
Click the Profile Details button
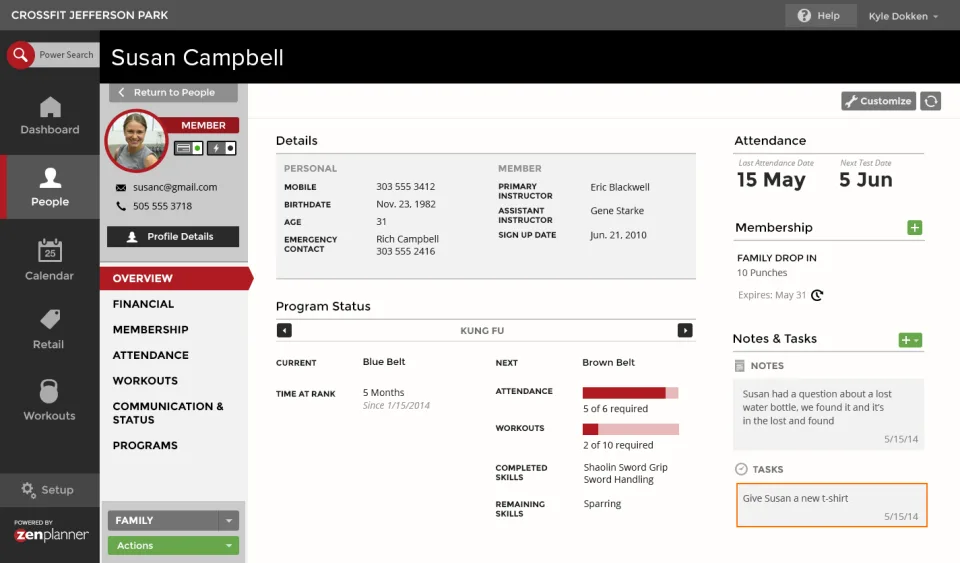point(173,237)
